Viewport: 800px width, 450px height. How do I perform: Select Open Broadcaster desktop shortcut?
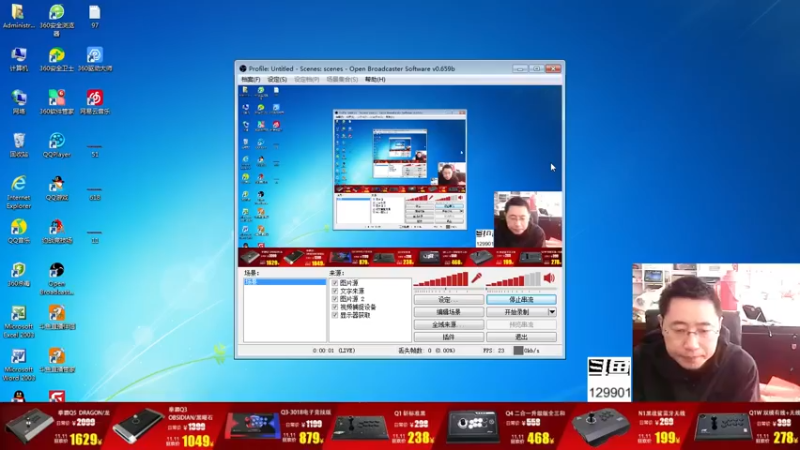tap(57, 279)
